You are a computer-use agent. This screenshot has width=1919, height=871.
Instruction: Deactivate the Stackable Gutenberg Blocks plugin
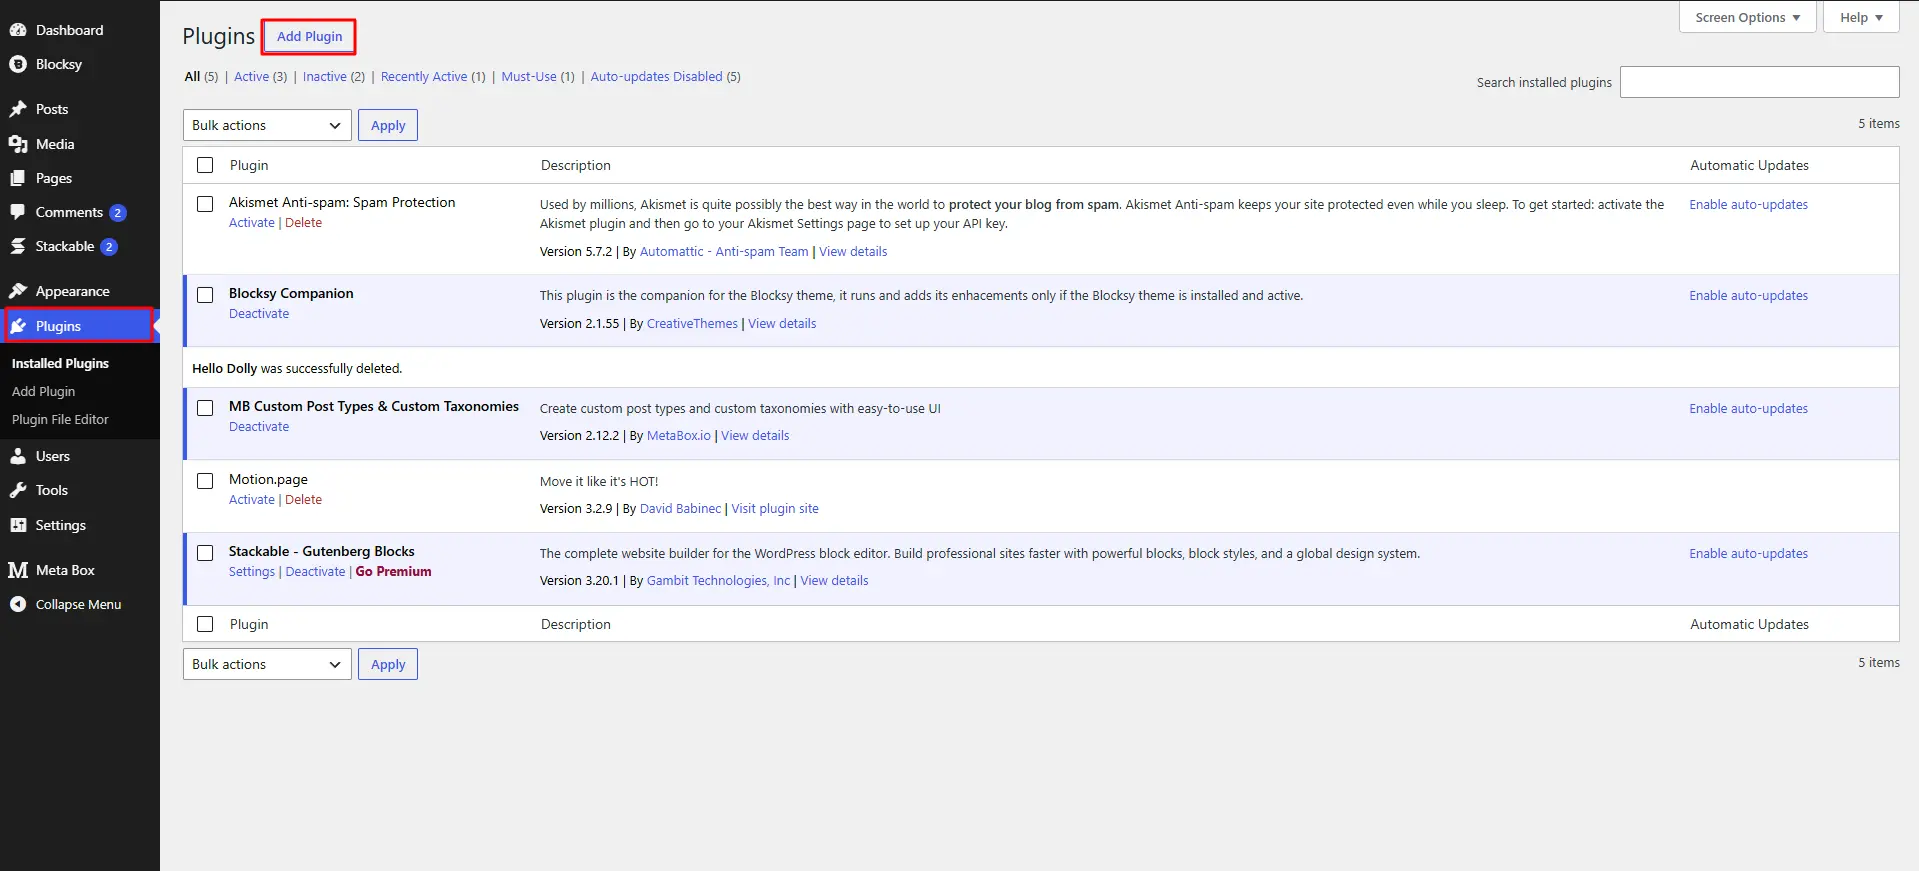click(315, 572)
